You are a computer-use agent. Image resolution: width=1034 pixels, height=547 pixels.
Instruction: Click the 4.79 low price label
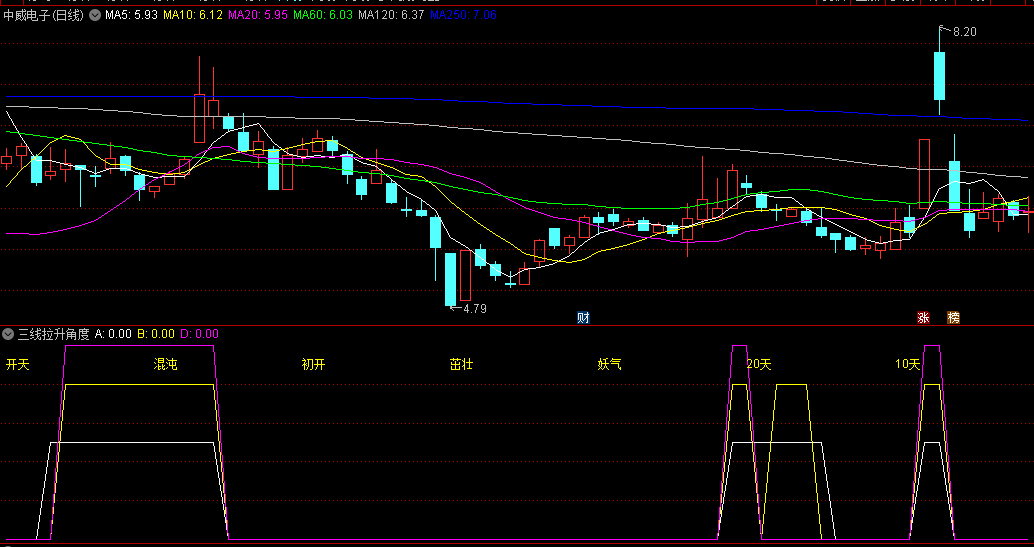pyautogui.click(x=475, y=308)
